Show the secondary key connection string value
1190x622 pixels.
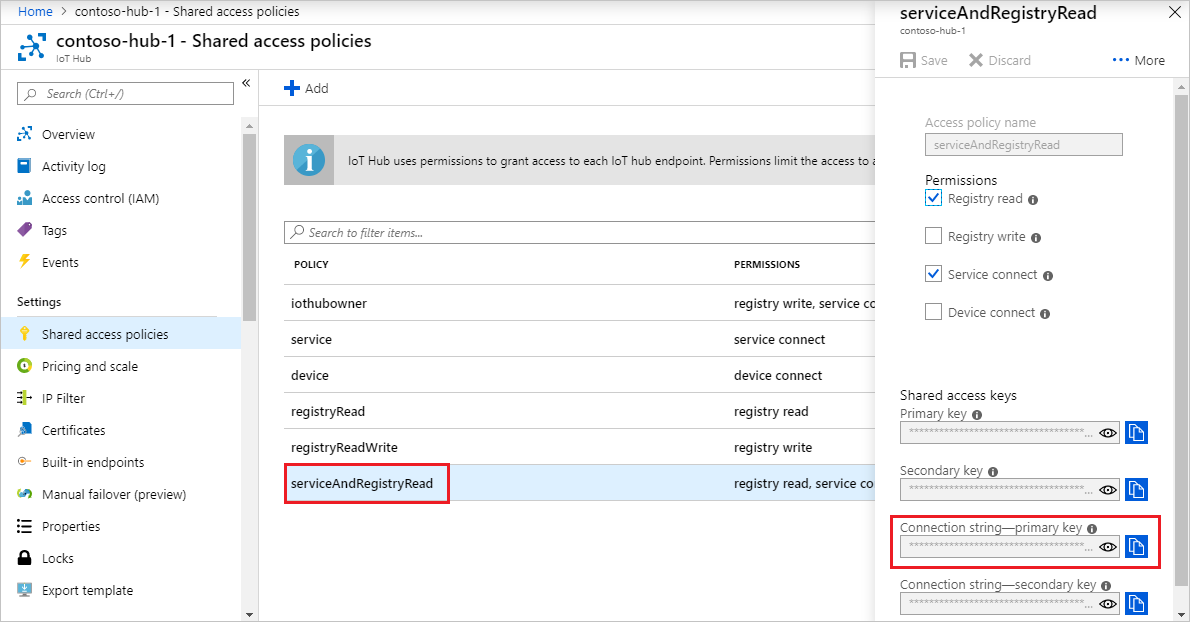(1108, 604)
